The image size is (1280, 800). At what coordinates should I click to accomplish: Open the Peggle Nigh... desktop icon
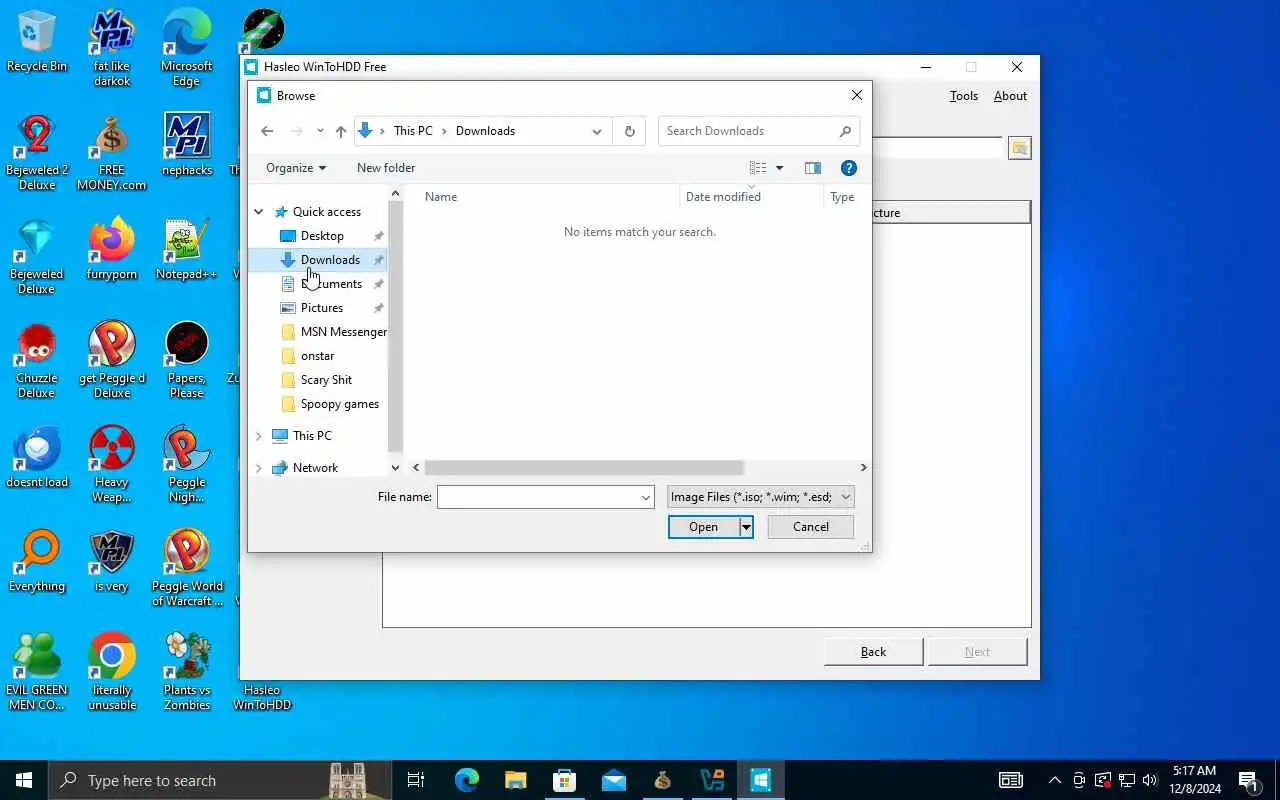pyautogui.click(x=187, y=464)
